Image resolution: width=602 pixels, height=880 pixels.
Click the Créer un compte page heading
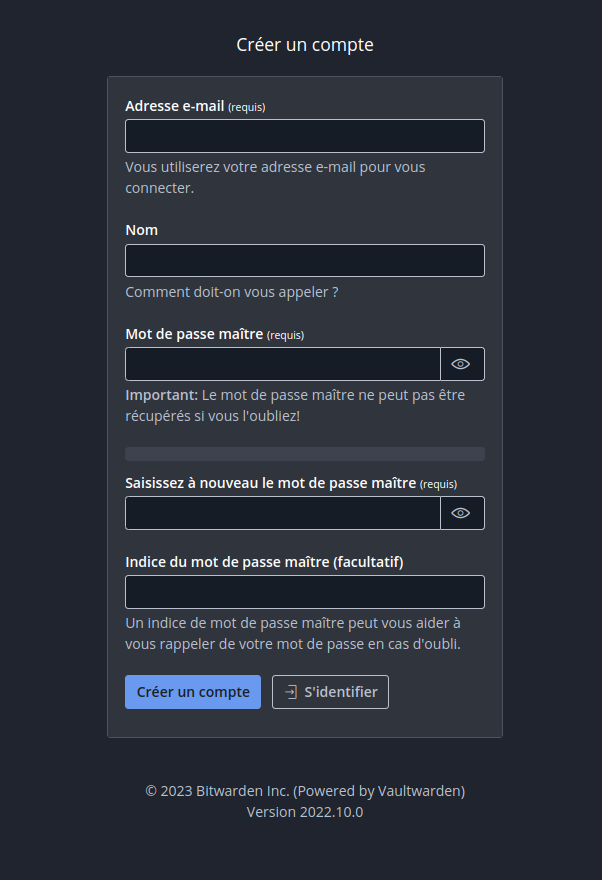pos(305,45)
